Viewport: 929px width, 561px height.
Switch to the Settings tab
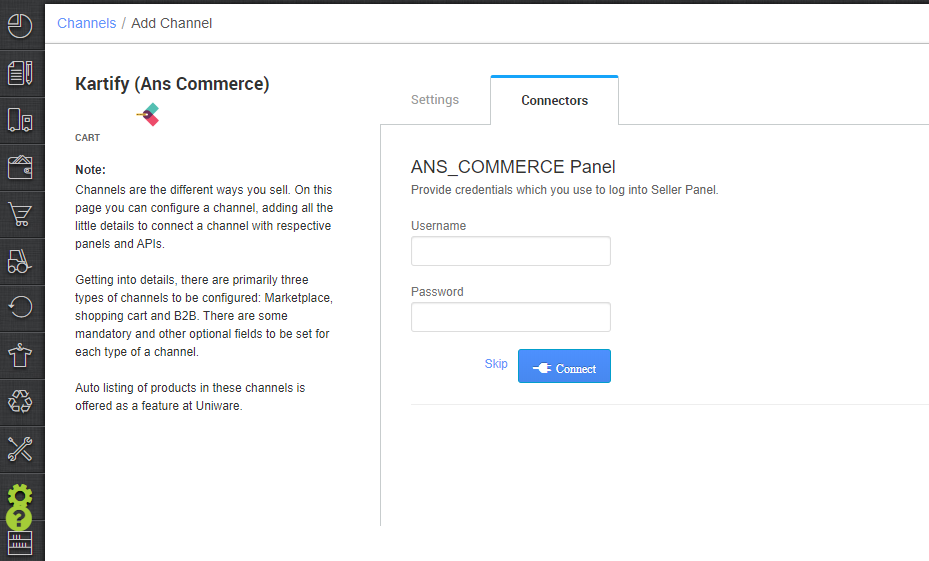(x=435, y=100)
